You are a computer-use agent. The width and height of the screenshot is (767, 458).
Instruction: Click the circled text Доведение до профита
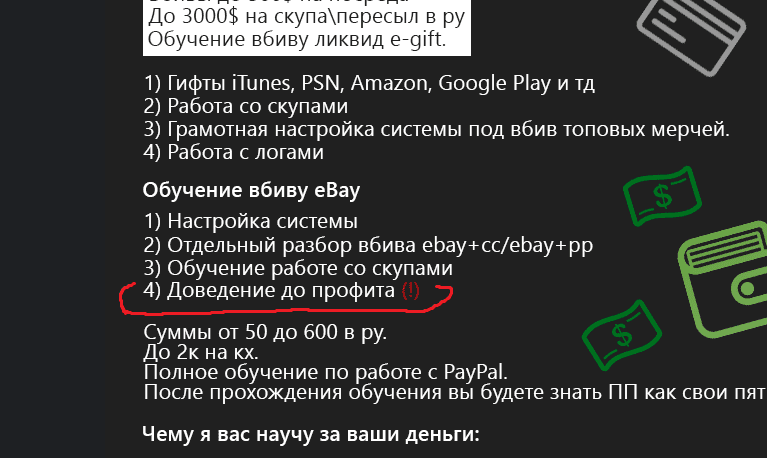tap(269, 291)
